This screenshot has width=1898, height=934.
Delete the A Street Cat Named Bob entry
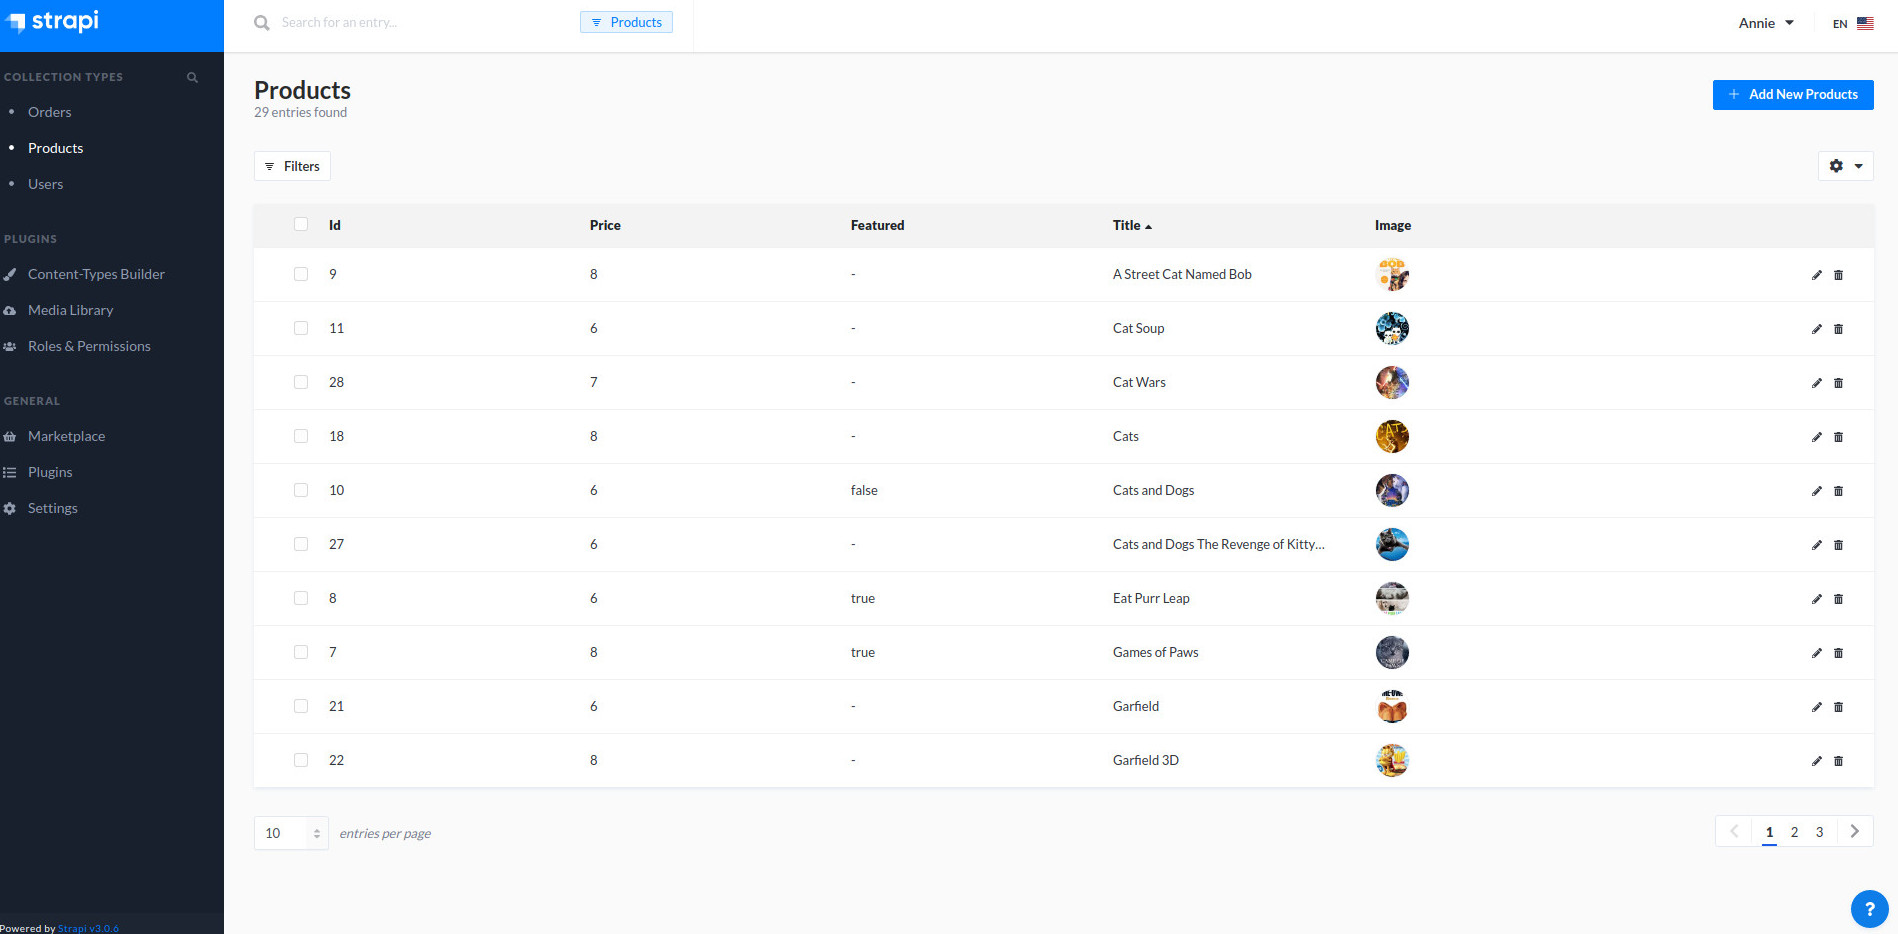coord(1838,275)
